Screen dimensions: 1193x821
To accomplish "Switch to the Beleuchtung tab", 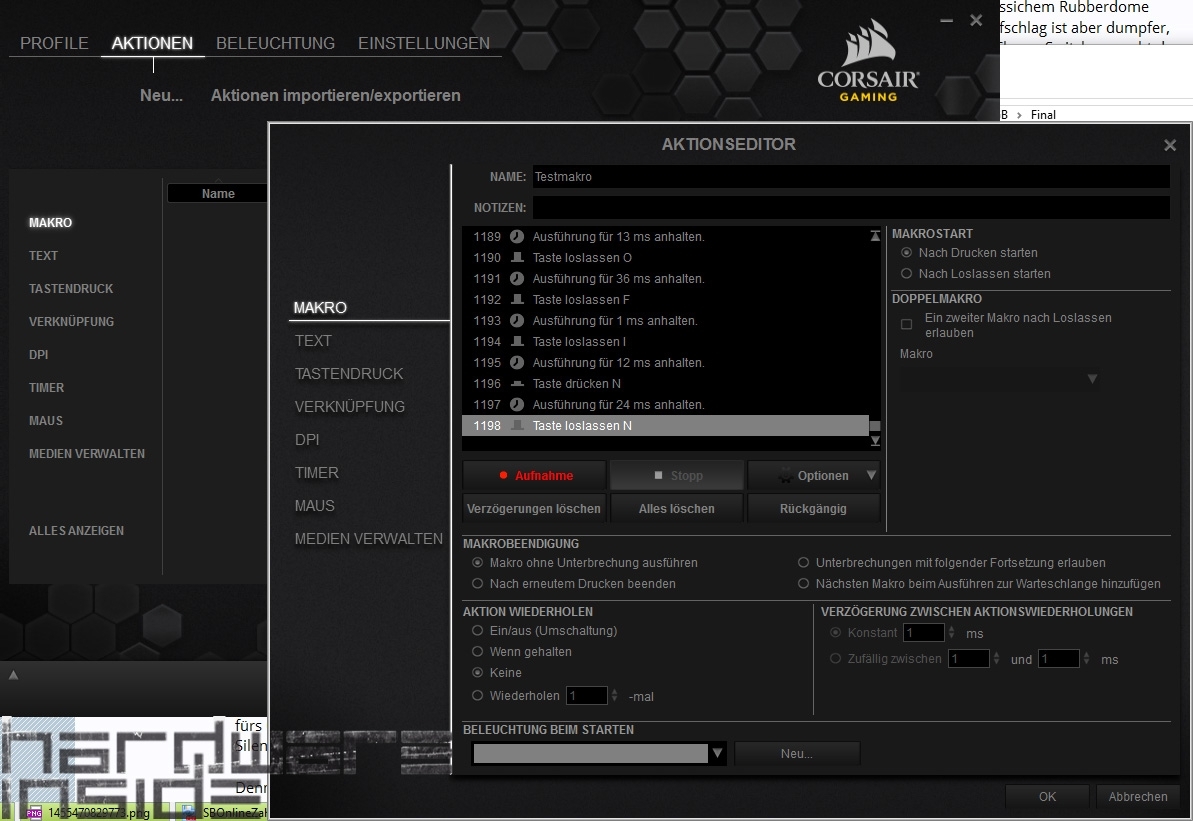I will pyautogui.click(x=275, y=43).
